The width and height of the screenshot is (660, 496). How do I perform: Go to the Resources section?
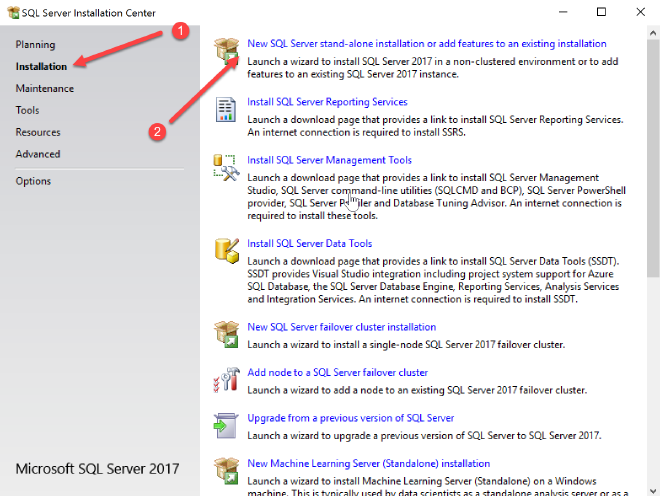coord(38,132)
